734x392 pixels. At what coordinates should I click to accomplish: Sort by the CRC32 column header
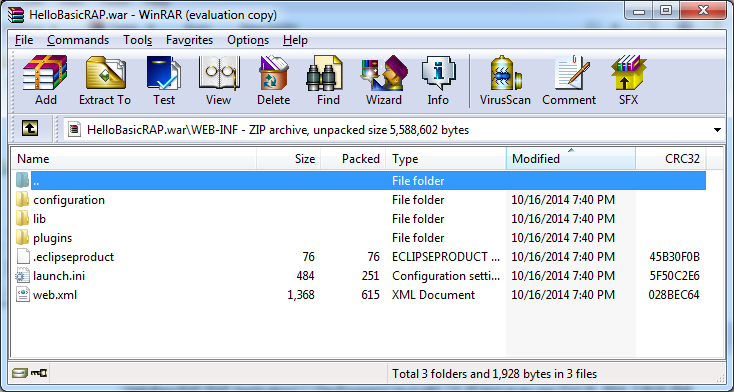[671, 159]
